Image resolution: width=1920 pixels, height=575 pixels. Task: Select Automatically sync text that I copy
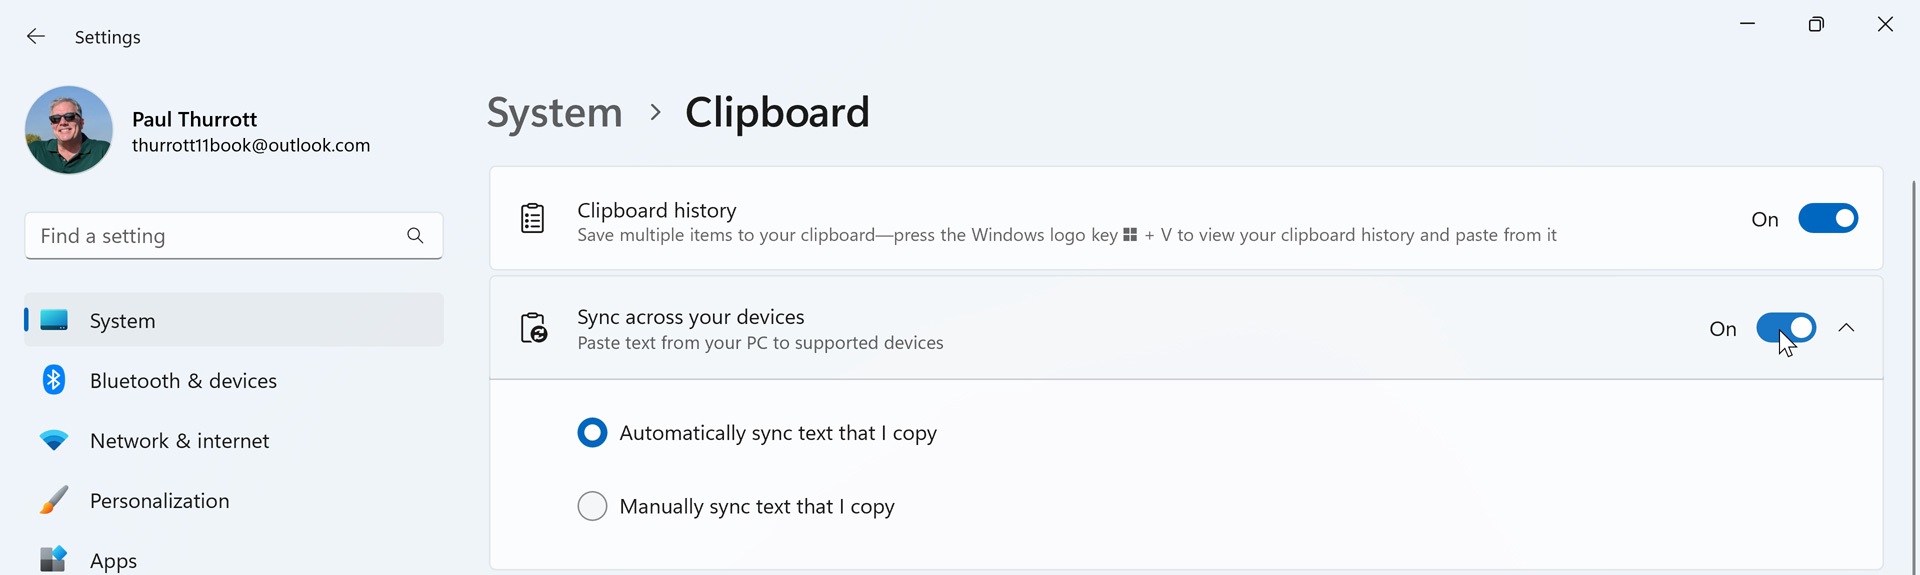point(592,433)
